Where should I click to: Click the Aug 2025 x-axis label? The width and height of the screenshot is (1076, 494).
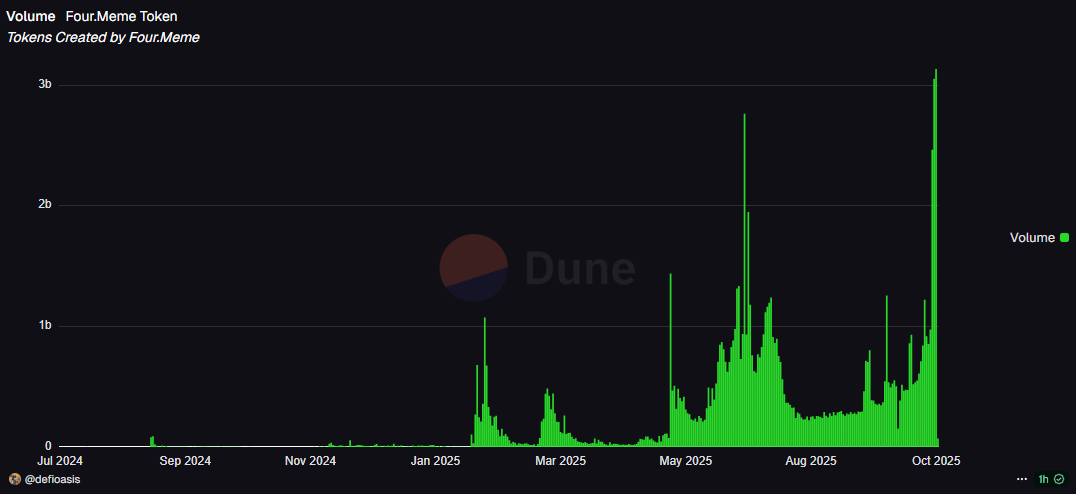tap(810, 461)
